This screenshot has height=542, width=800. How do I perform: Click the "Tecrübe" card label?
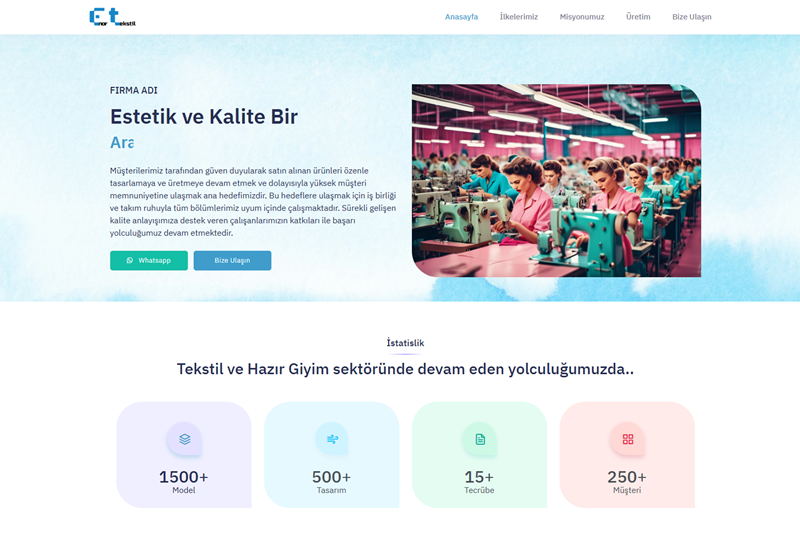(x=479, y=490)
